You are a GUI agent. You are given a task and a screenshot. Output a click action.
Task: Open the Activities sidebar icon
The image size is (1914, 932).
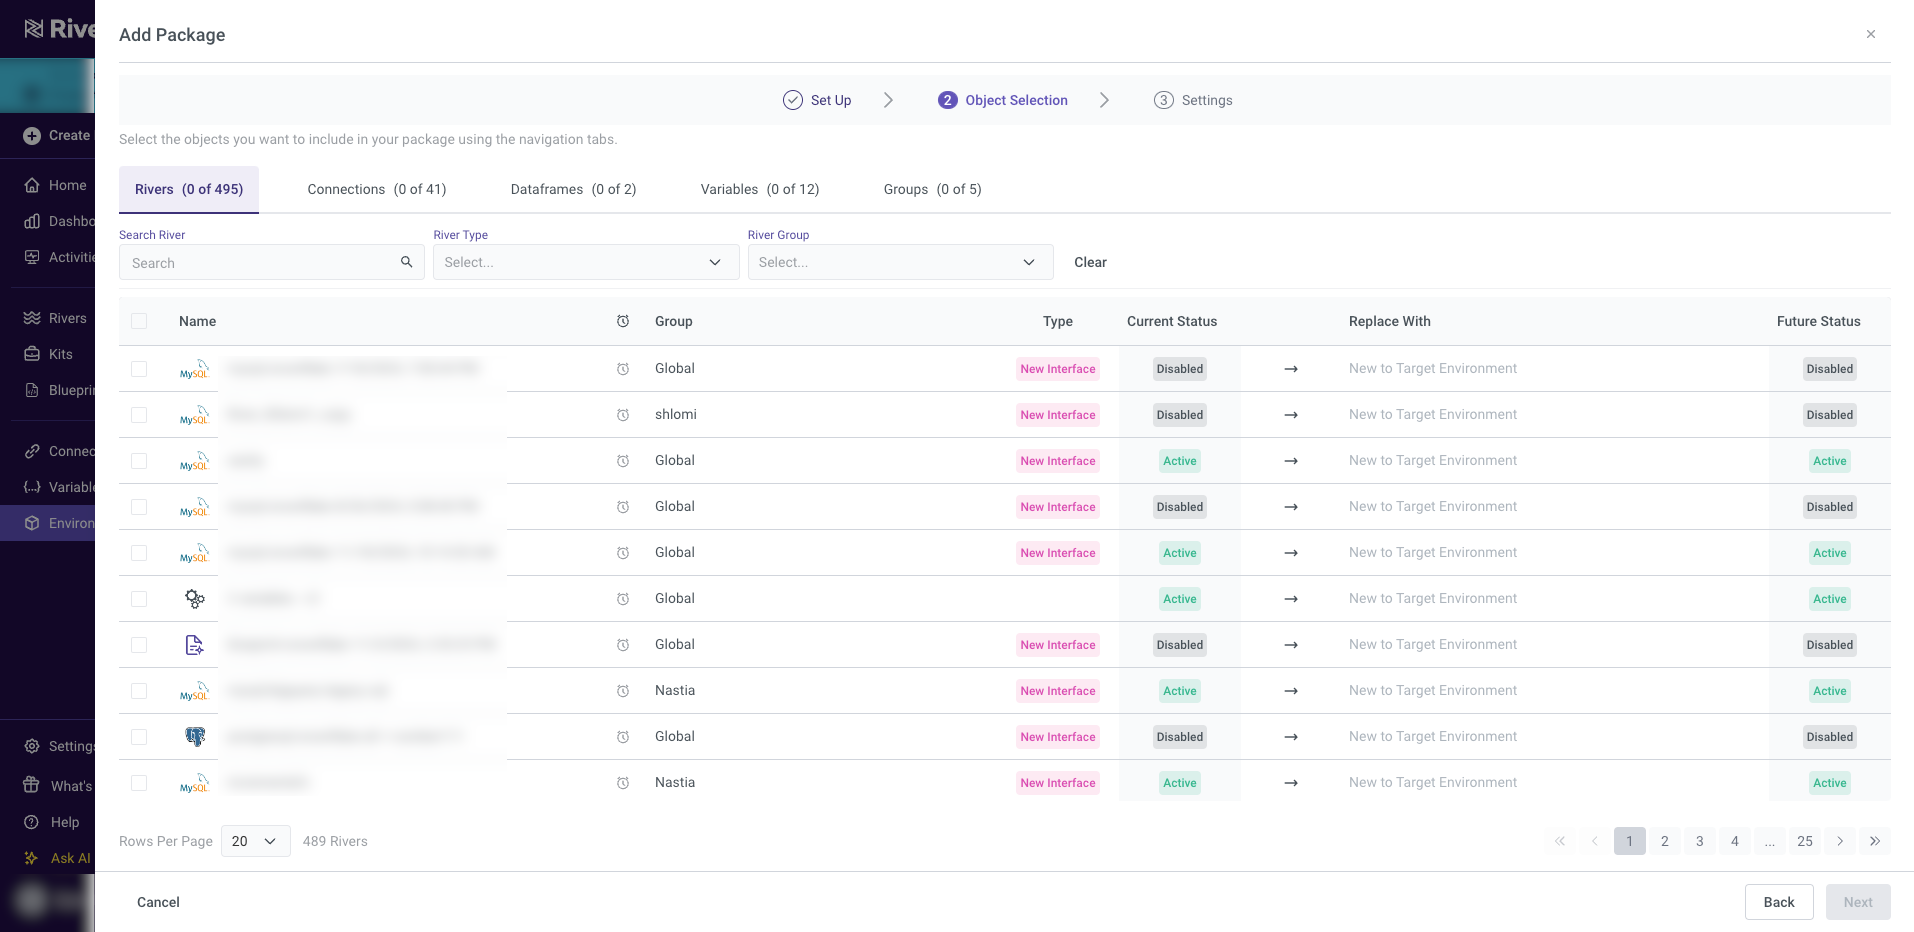coord(32,257)
